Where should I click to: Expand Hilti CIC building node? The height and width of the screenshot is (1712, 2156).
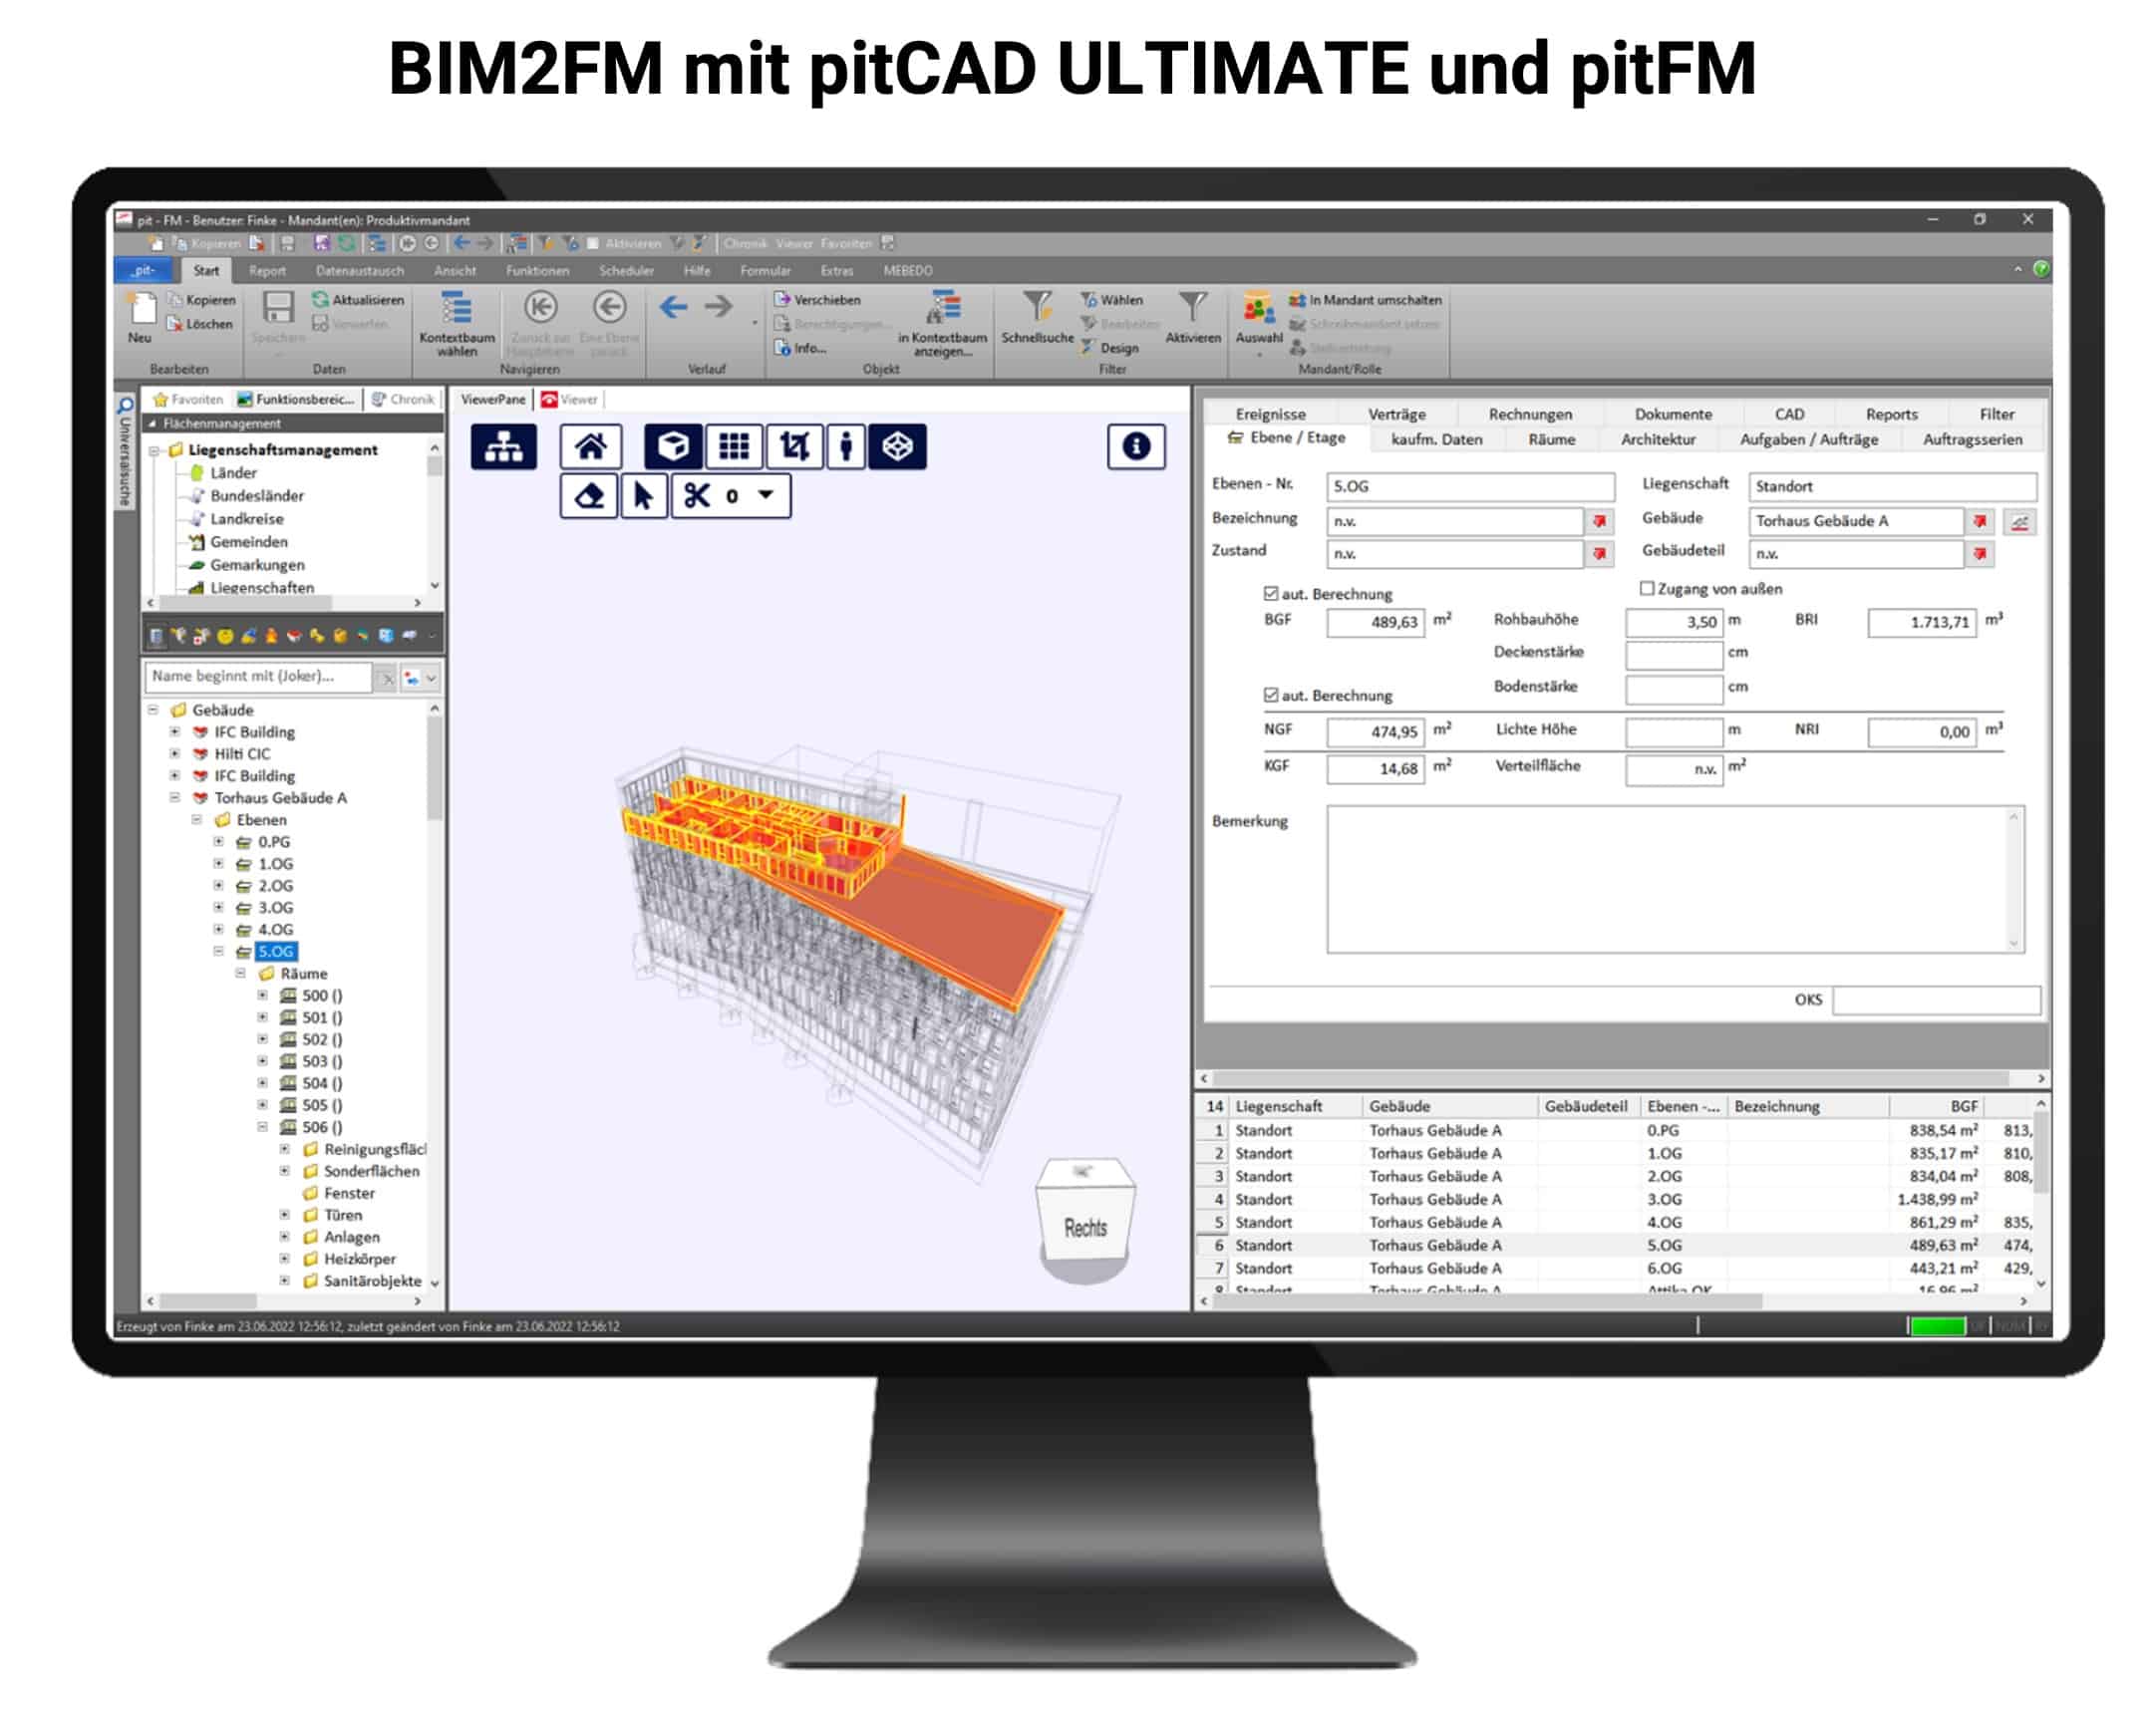click(174, 754)
